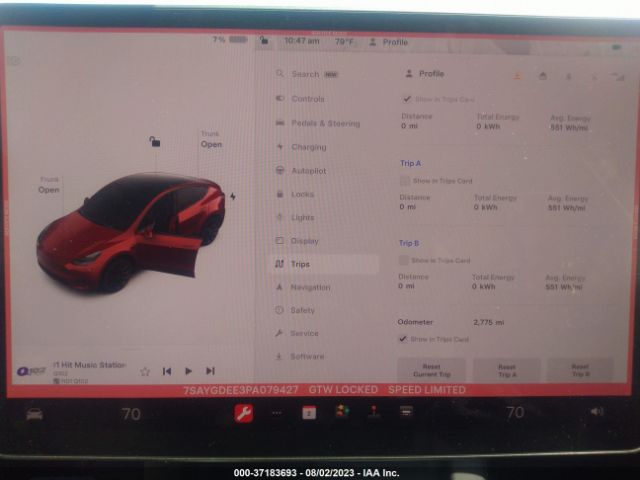The height and width of the screenshot is (480, 640).
Task: Tap the lock icon in the top status bar
Action: coord(264,40)
